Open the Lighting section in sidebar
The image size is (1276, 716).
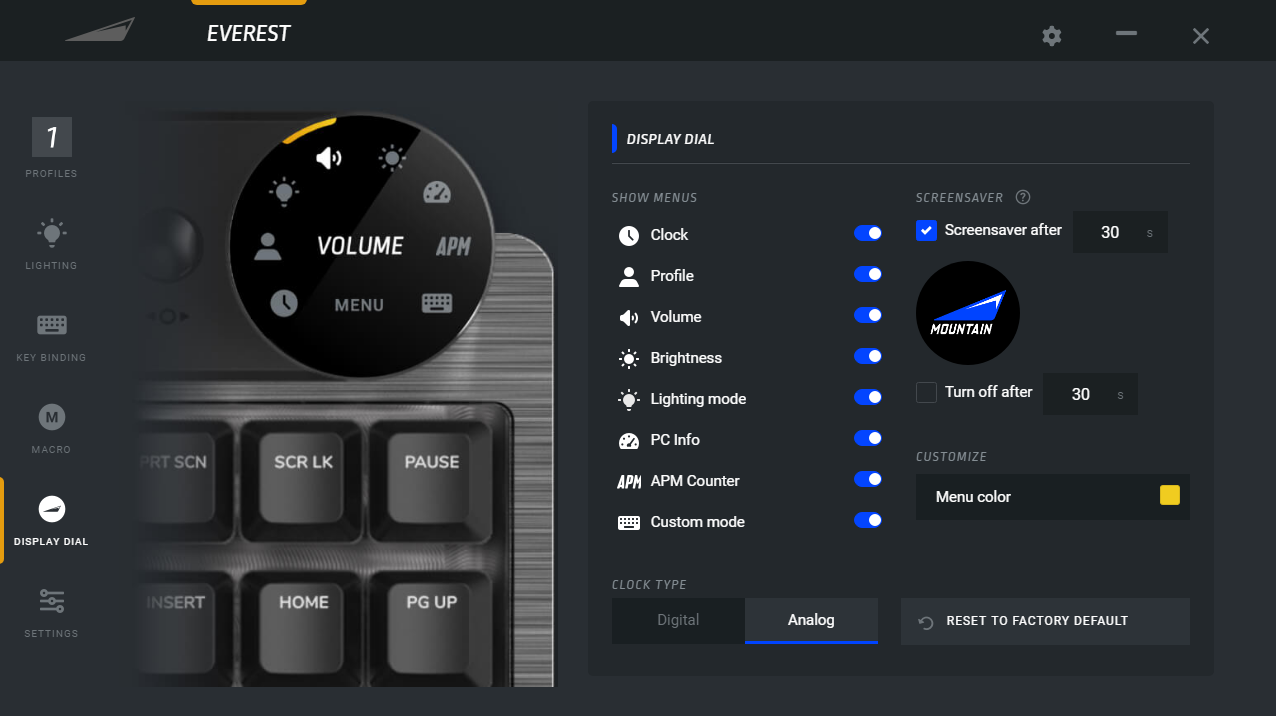pos(51,243)
